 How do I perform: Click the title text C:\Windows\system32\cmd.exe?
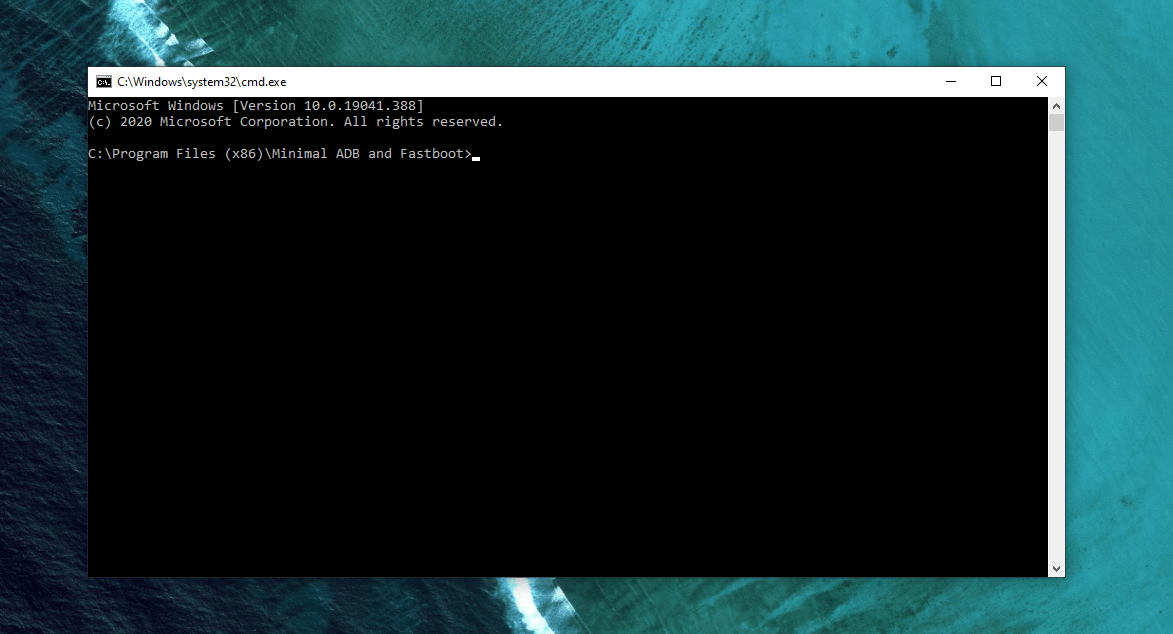click(201, 82)
